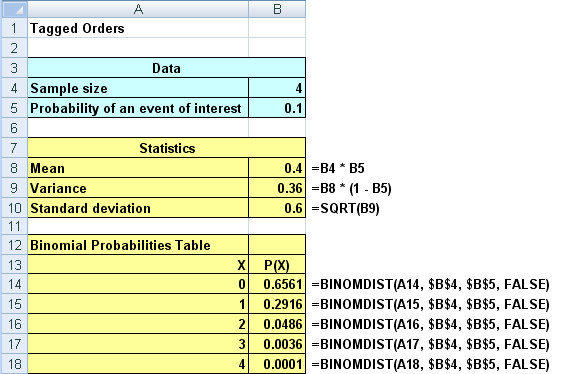Click the BINOMDIST(A15...) formula annotation
The image size is (577, 374).
[x=431, y=304]
